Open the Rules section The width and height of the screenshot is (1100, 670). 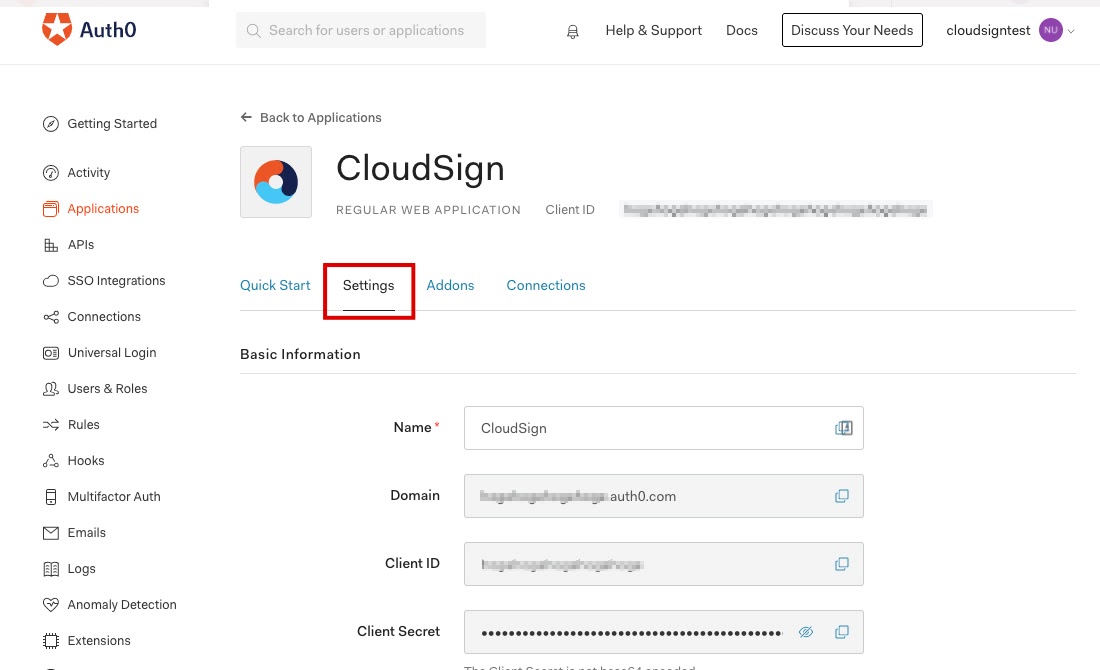coord(83,424)
